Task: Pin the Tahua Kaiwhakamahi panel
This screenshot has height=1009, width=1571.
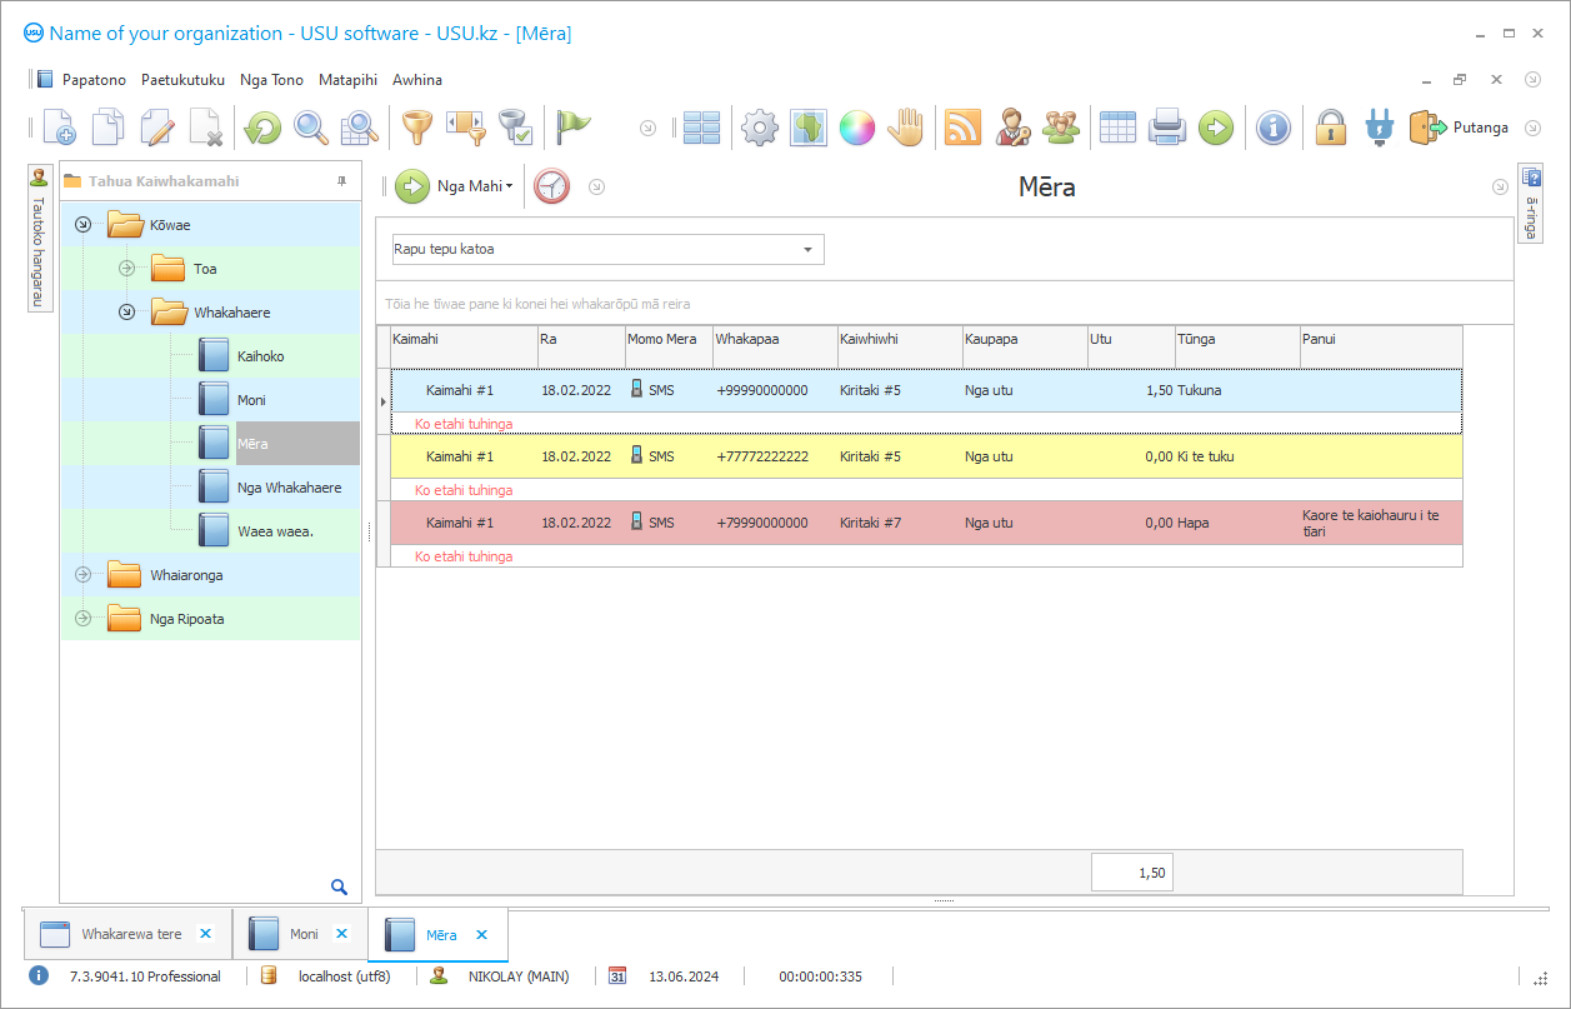Action: pyautogui.click(x=342, y=181)
